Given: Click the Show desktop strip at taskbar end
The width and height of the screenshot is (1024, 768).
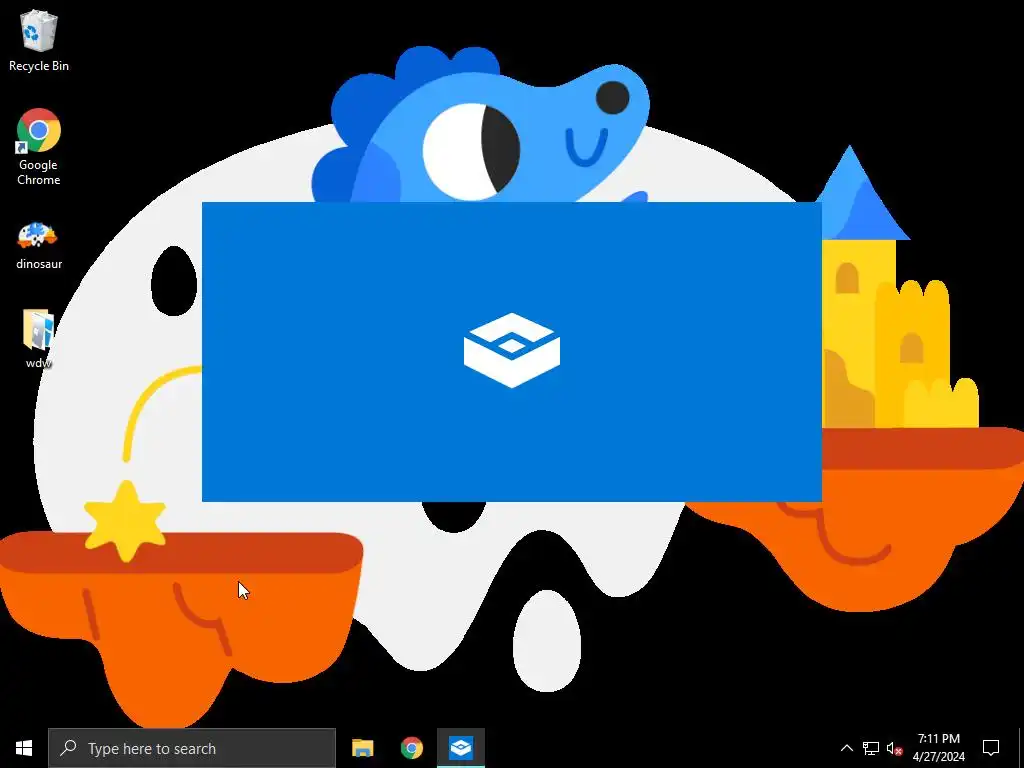Looking at the screenshot, I should 1021,748.
